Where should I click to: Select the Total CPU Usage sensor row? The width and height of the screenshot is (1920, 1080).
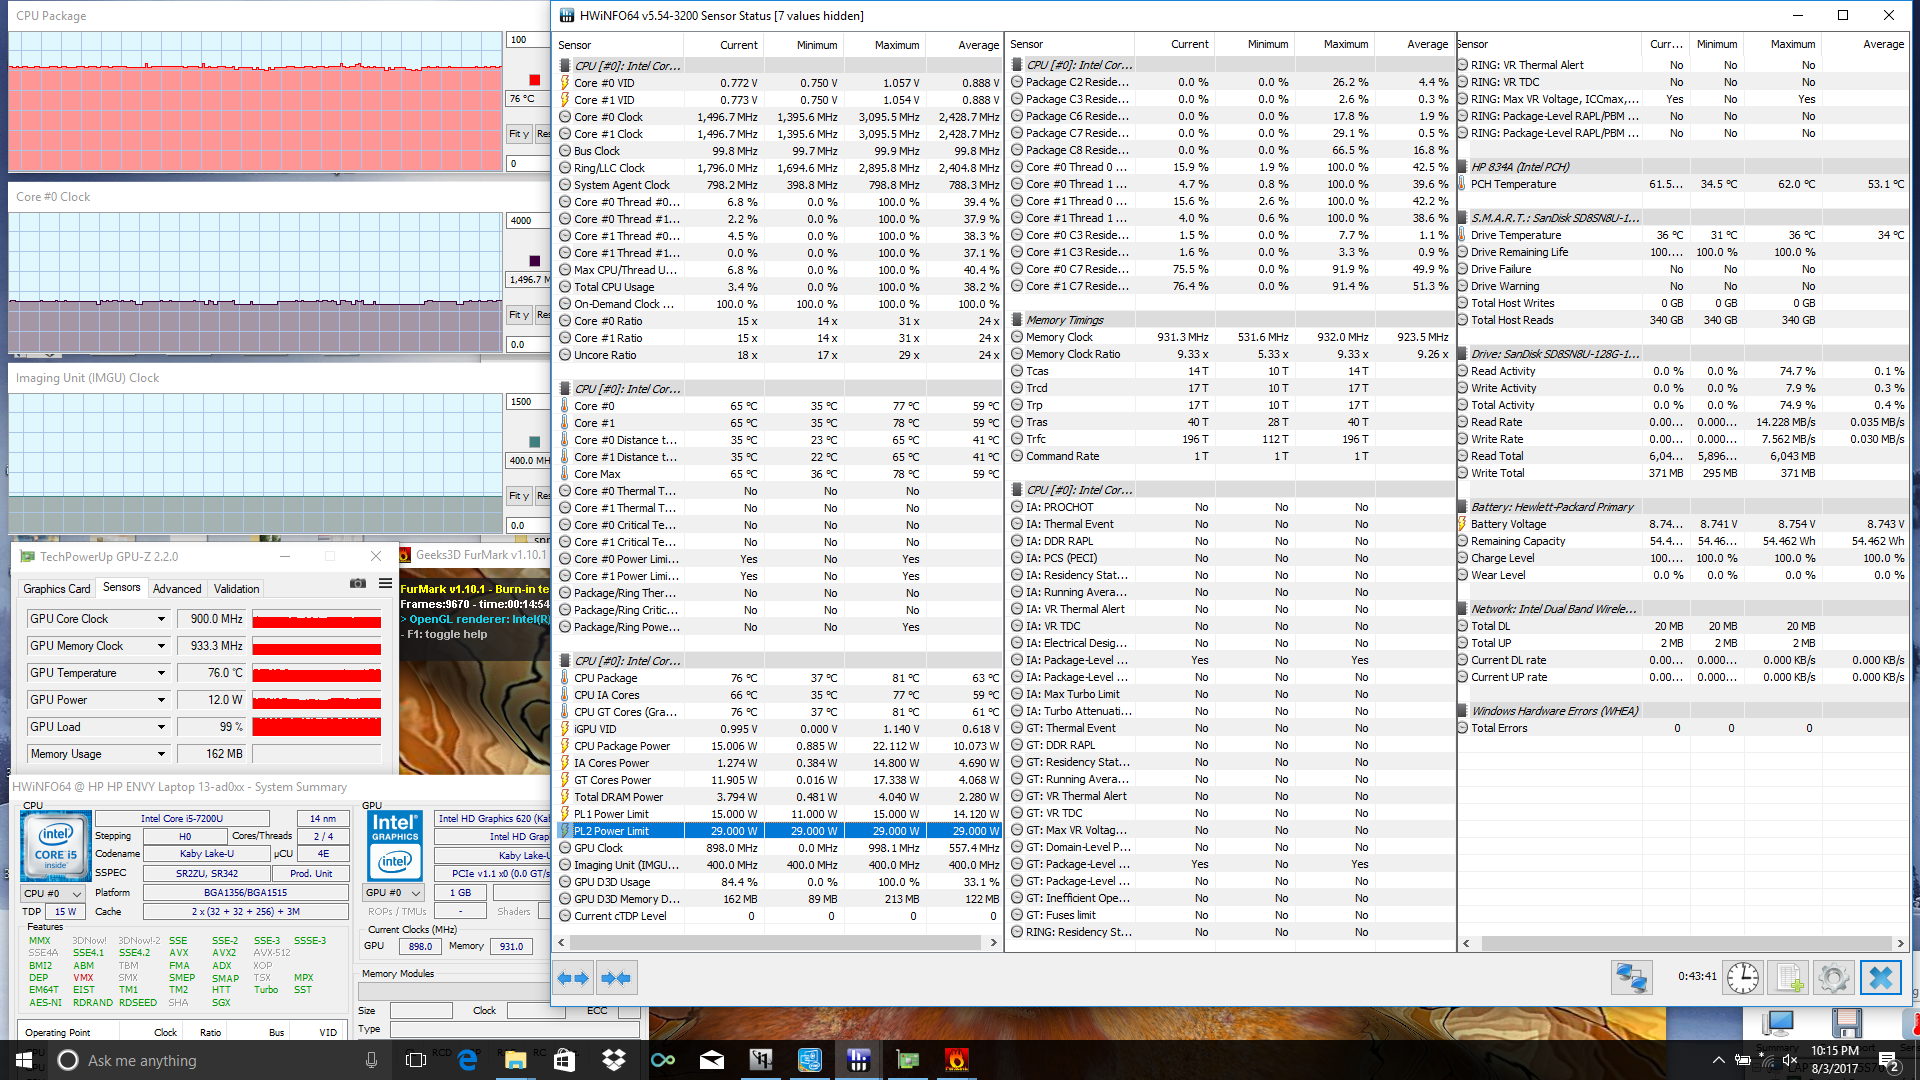778,287
